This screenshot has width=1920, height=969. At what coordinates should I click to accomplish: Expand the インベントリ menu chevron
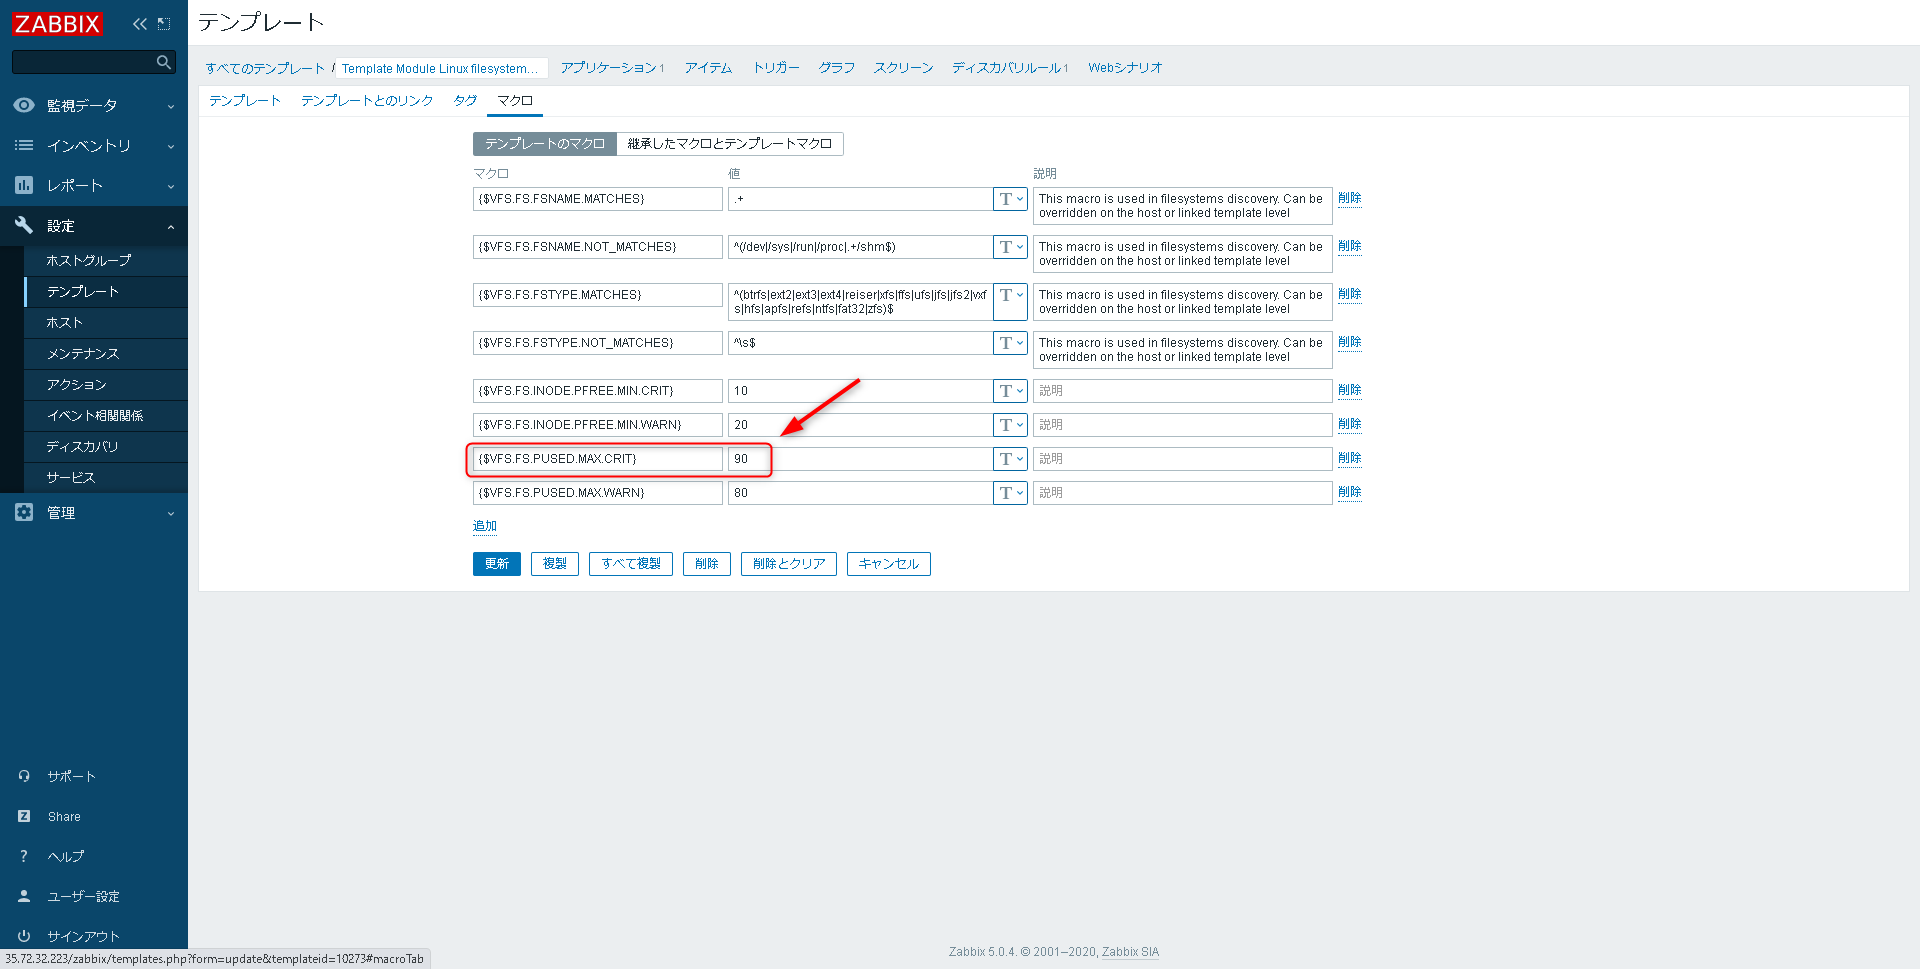171,146
